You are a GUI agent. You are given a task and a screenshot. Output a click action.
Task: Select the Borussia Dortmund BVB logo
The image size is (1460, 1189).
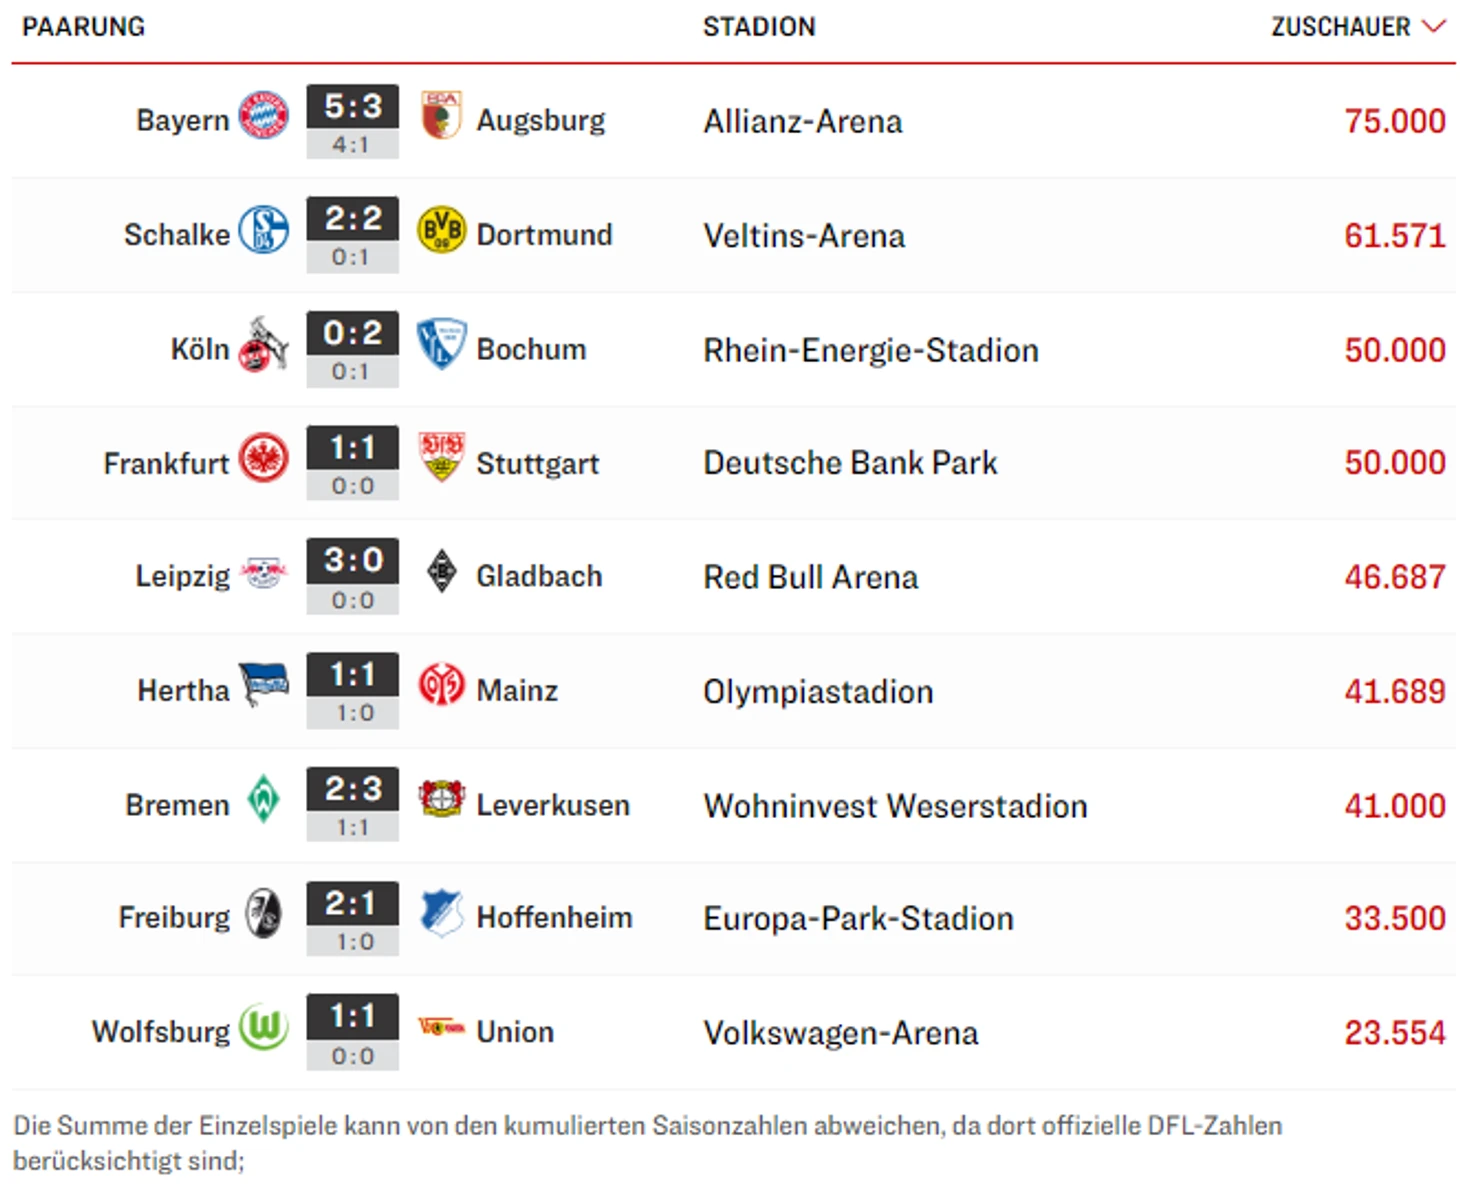click(x=441, y=230)
